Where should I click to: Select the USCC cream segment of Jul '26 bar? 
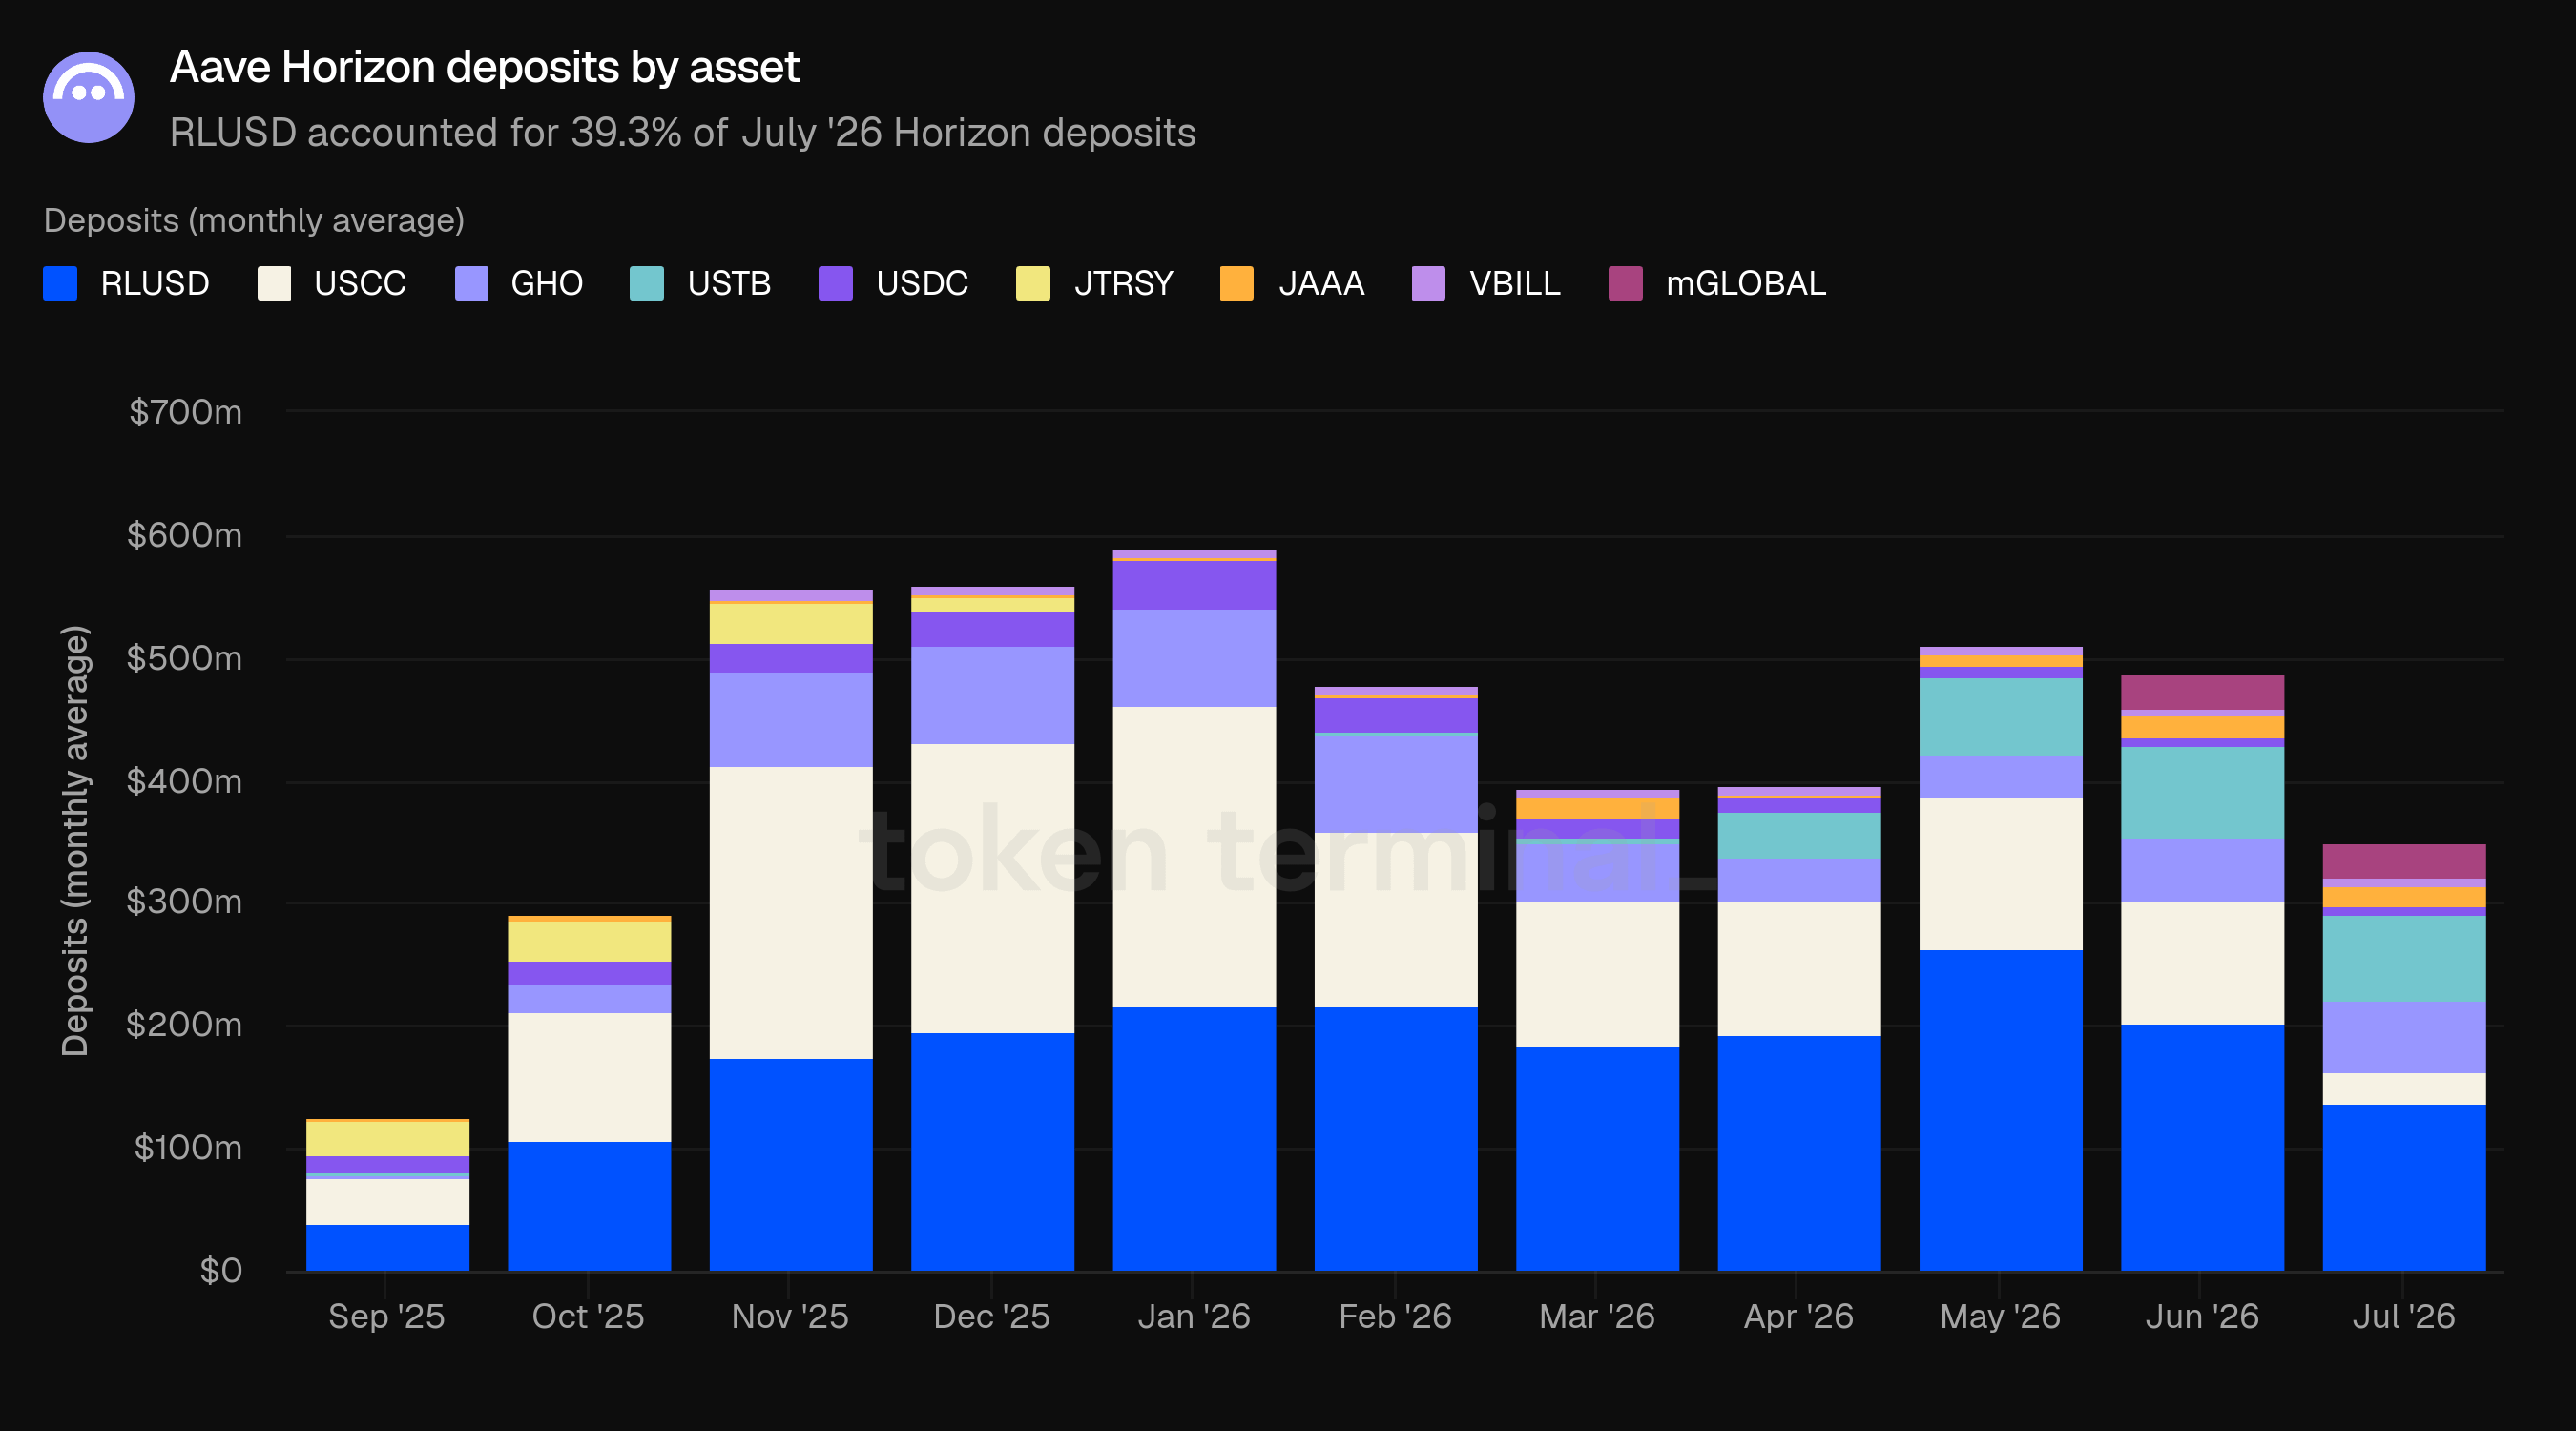[2404, 1089]
